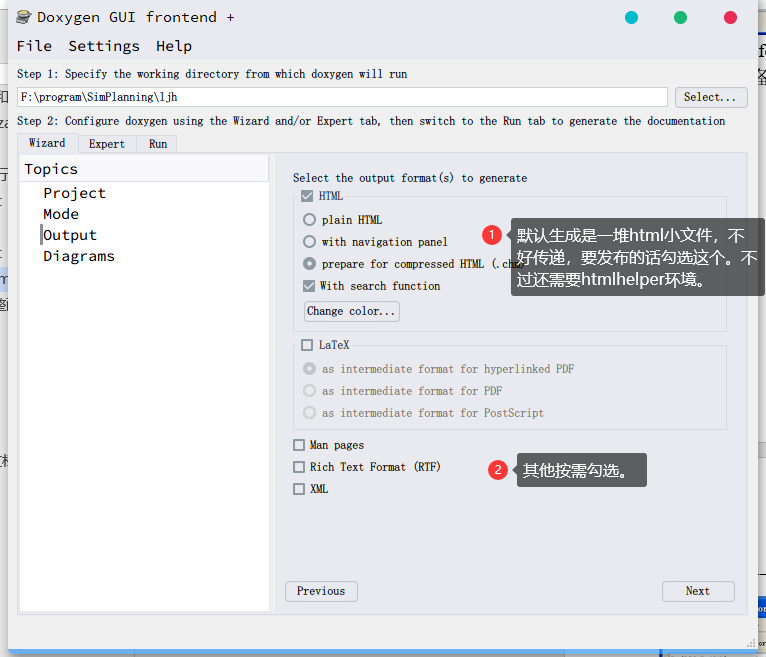Uncheck the HTML output checkbox
Screen dimensions: 766x657
pyautogui.click(x=307, y=196)
